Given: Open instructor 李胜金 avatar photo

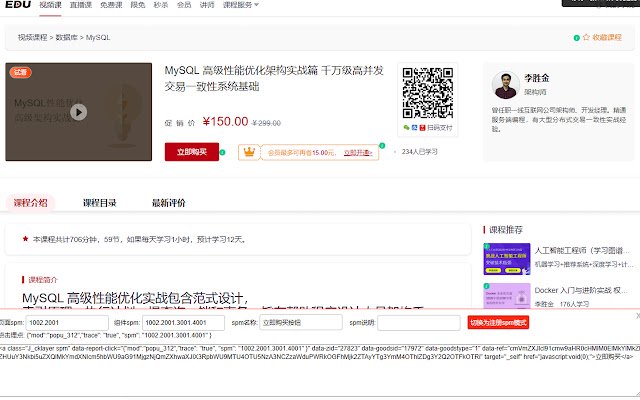Looking at the screenshot, I should 506,85.
